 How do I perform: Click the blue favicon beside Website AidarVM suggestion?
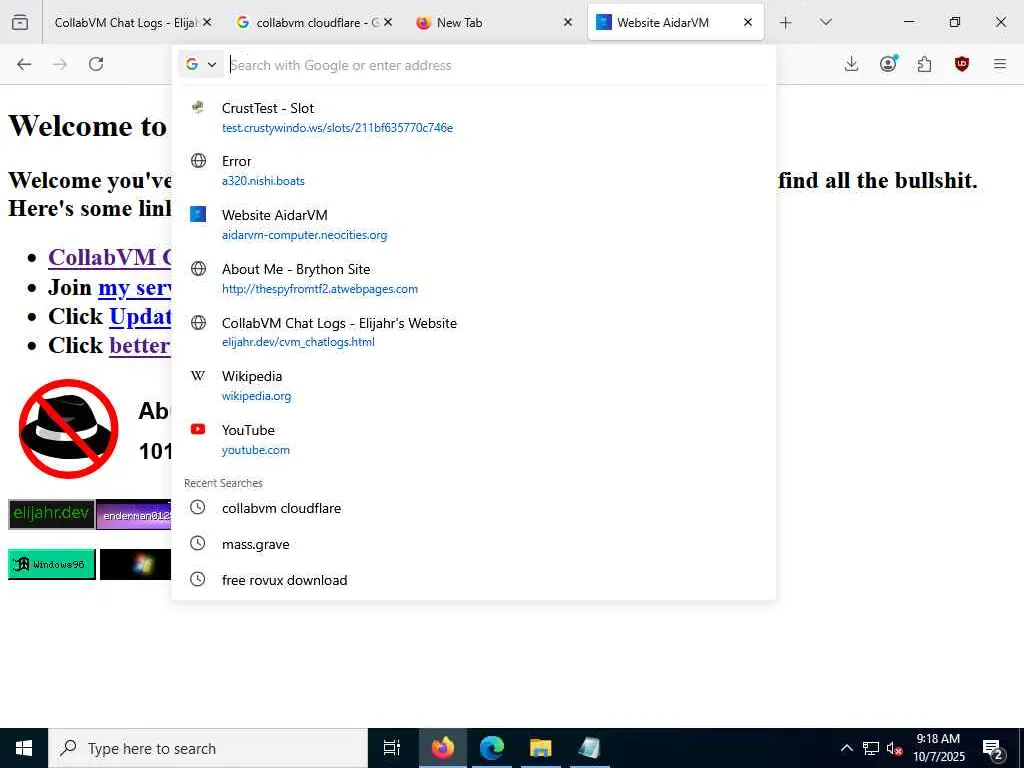point(198,214)
